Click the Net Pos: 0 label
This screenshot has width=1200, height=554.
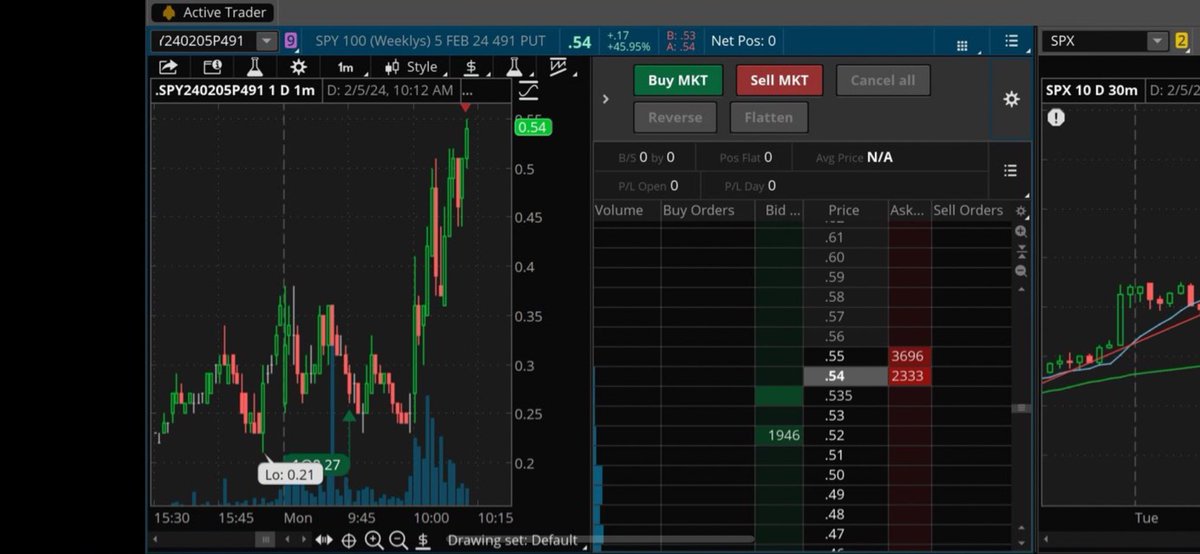pos(743,41)
